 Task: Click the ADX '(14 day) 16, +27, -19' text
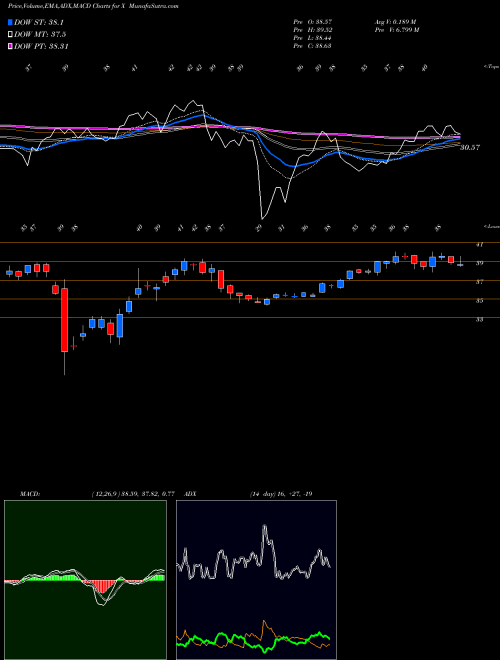coord(281,494)
